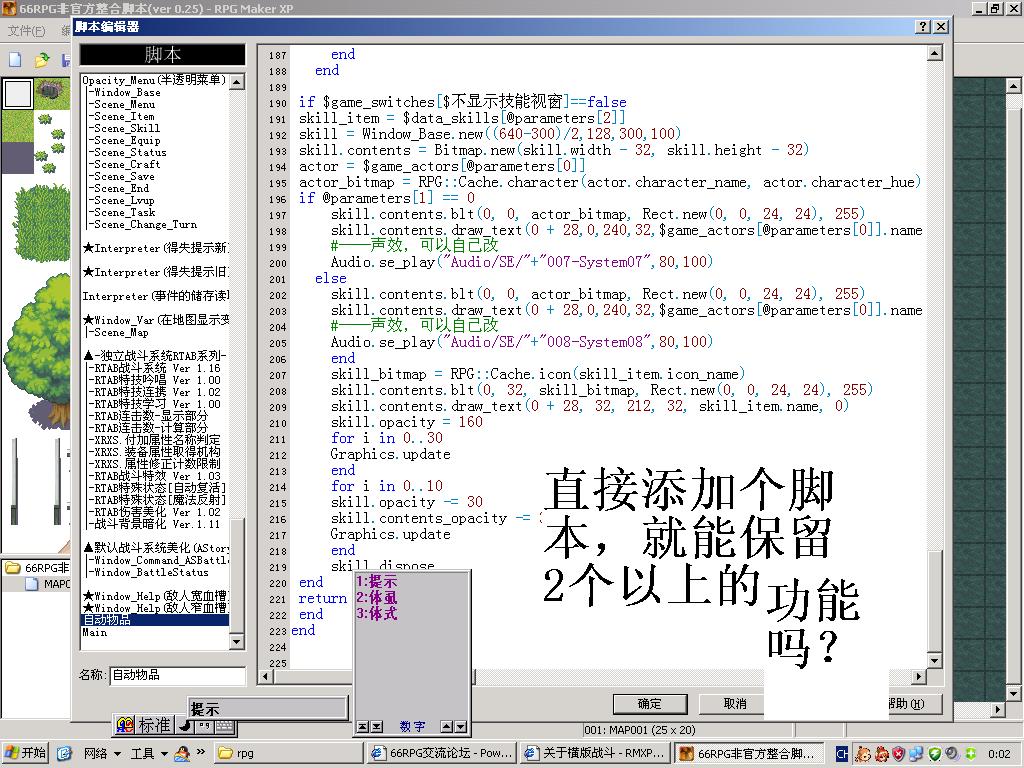Click the orange monkey tray icon
Screen dimensions: 1024x768
tap(863, 754)
